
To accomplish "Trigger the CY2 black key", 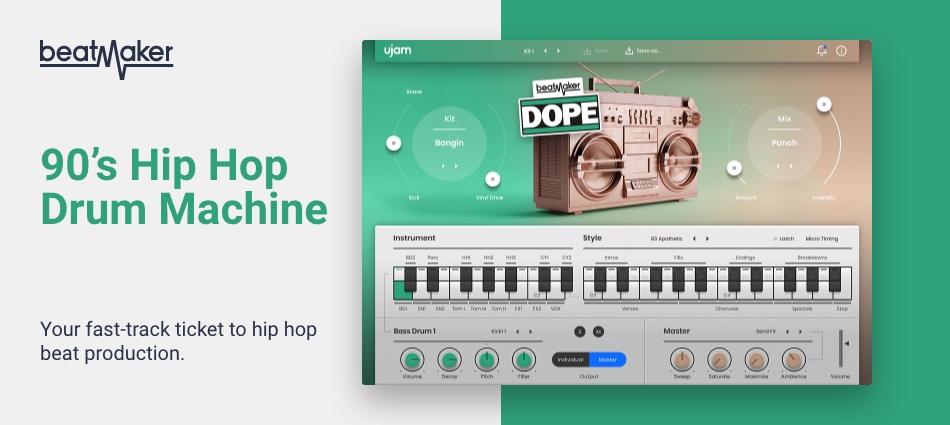I will click(x=566, y=279).
